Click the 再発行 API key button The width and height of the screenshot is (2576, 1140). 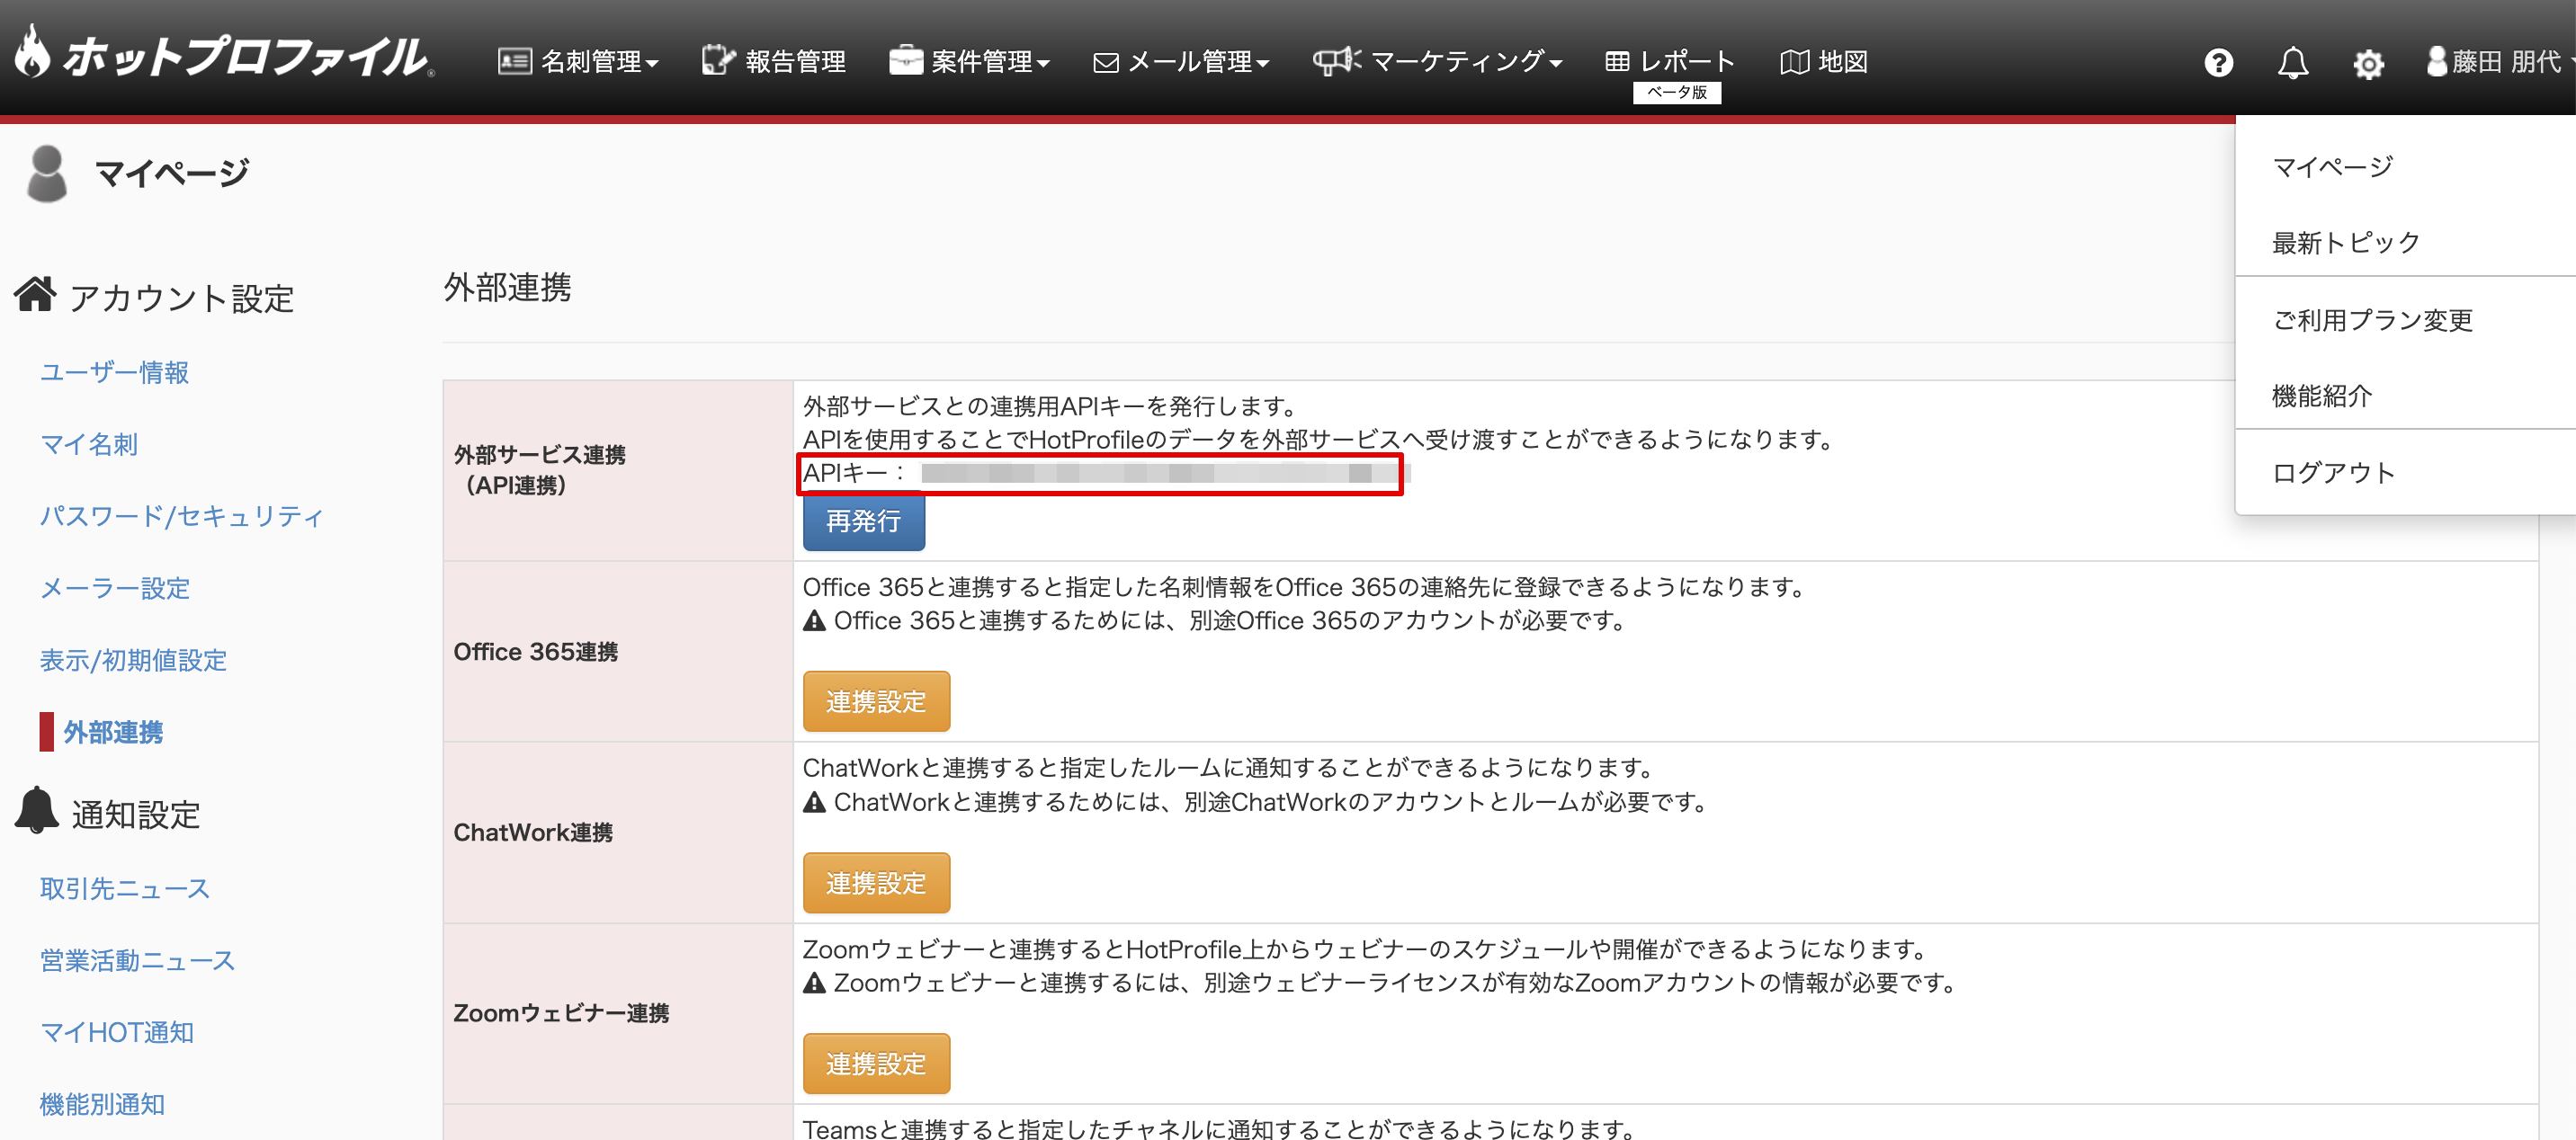(863, 521)
